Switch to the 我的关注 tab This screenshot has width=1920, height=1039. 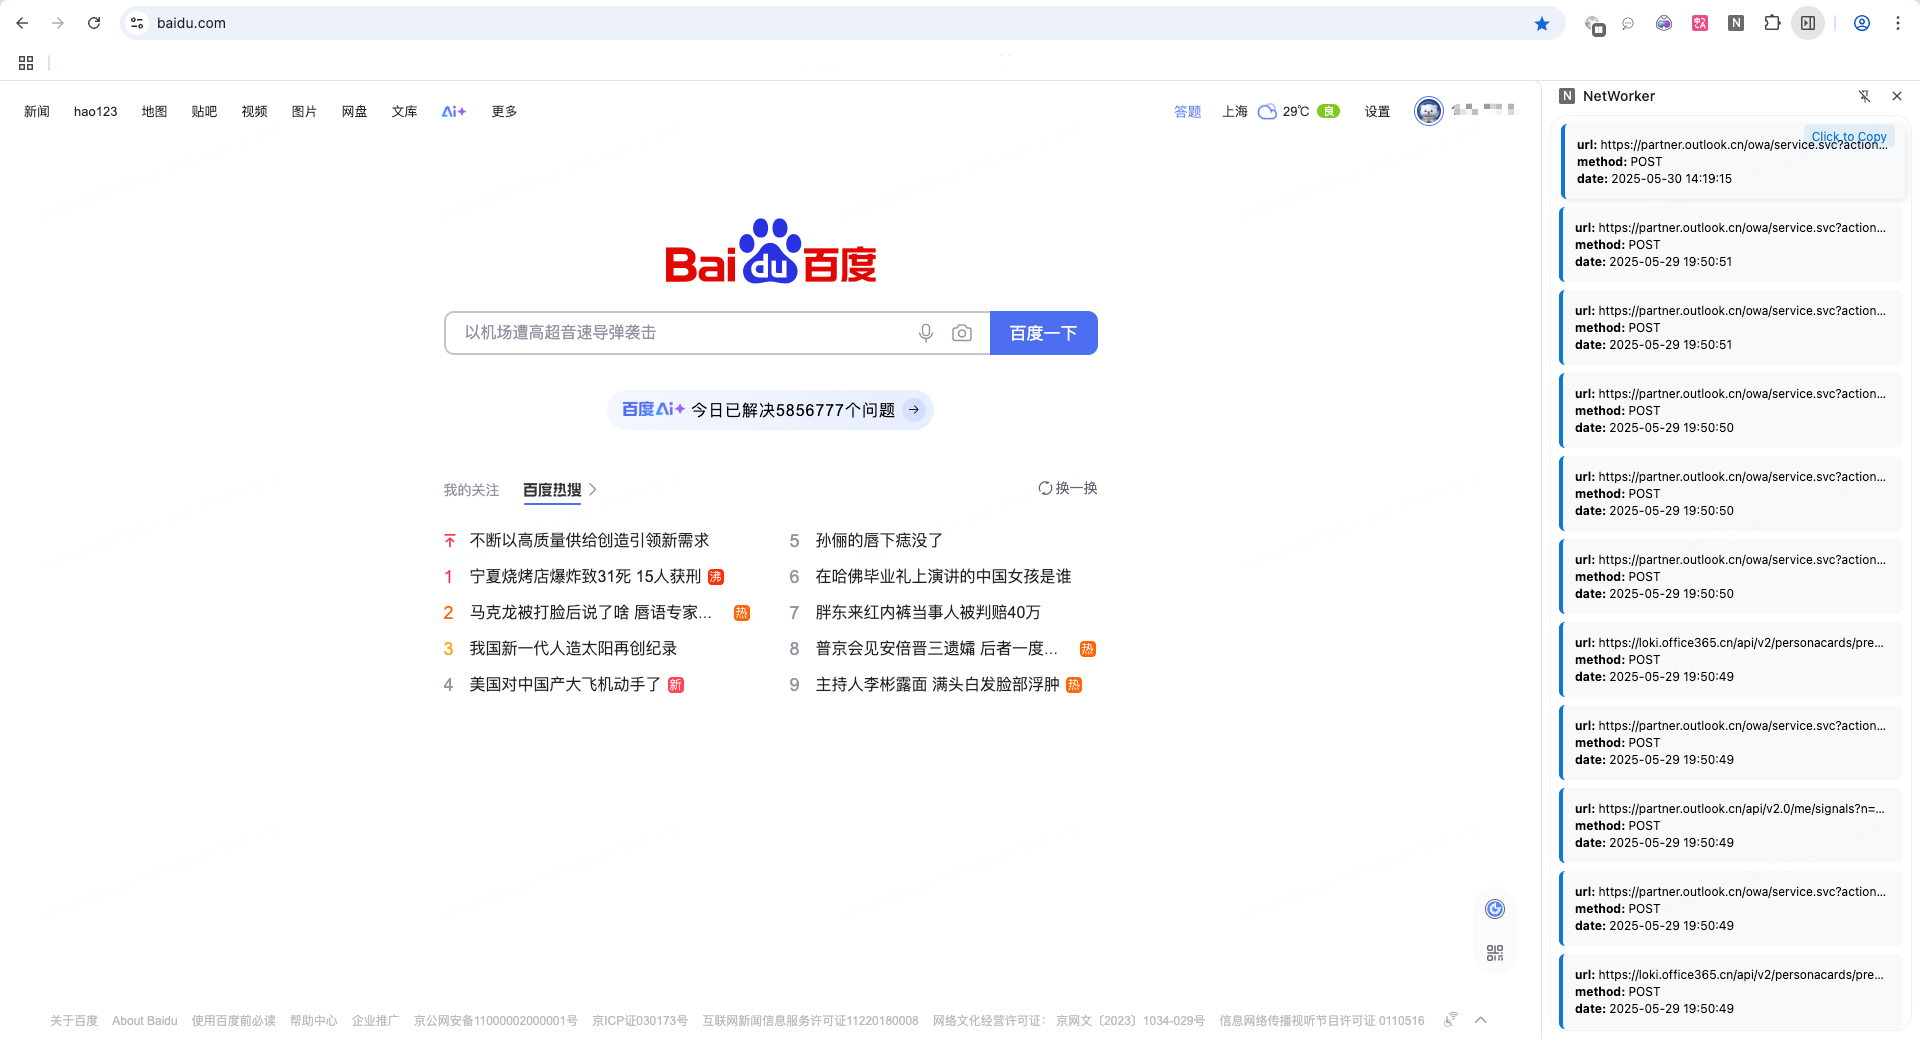click(471, 490)
